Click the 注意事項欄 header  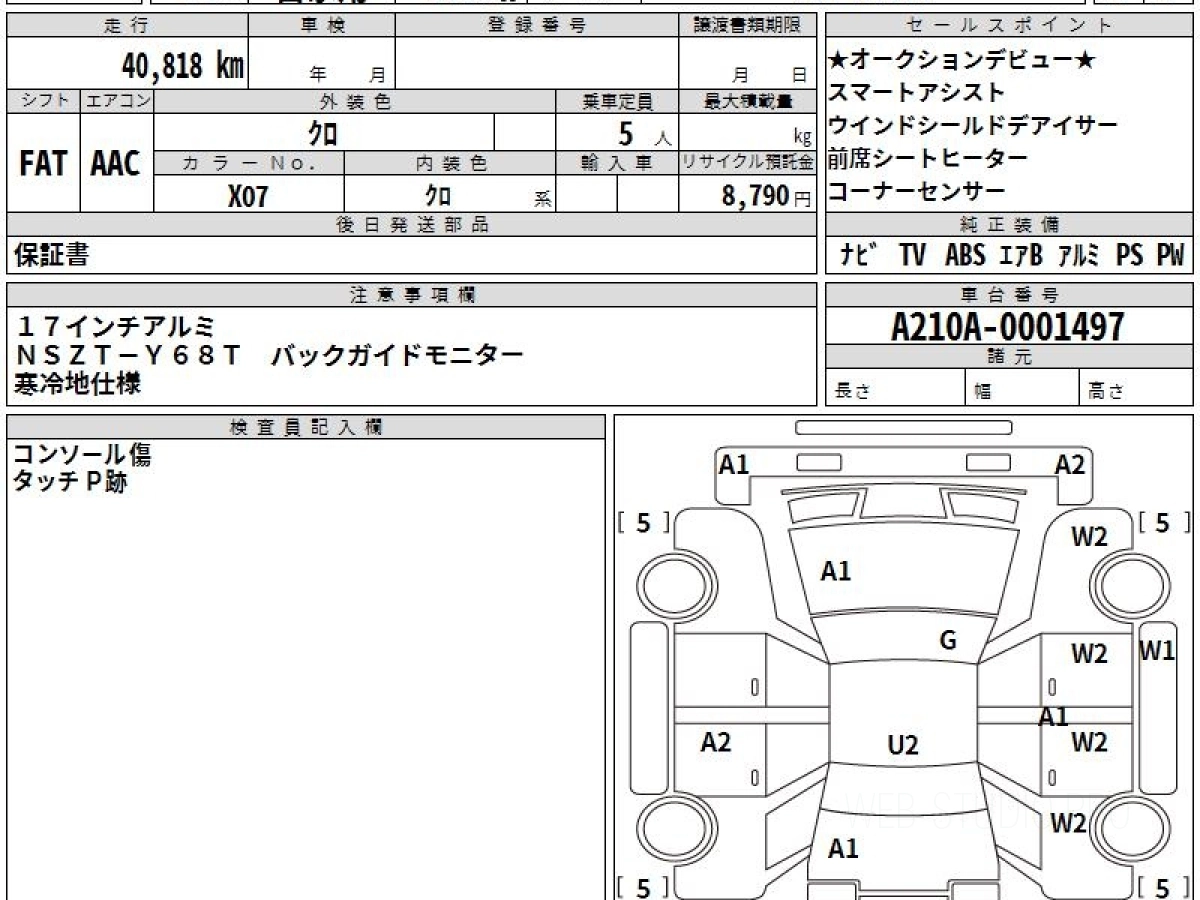coord(412,295)
